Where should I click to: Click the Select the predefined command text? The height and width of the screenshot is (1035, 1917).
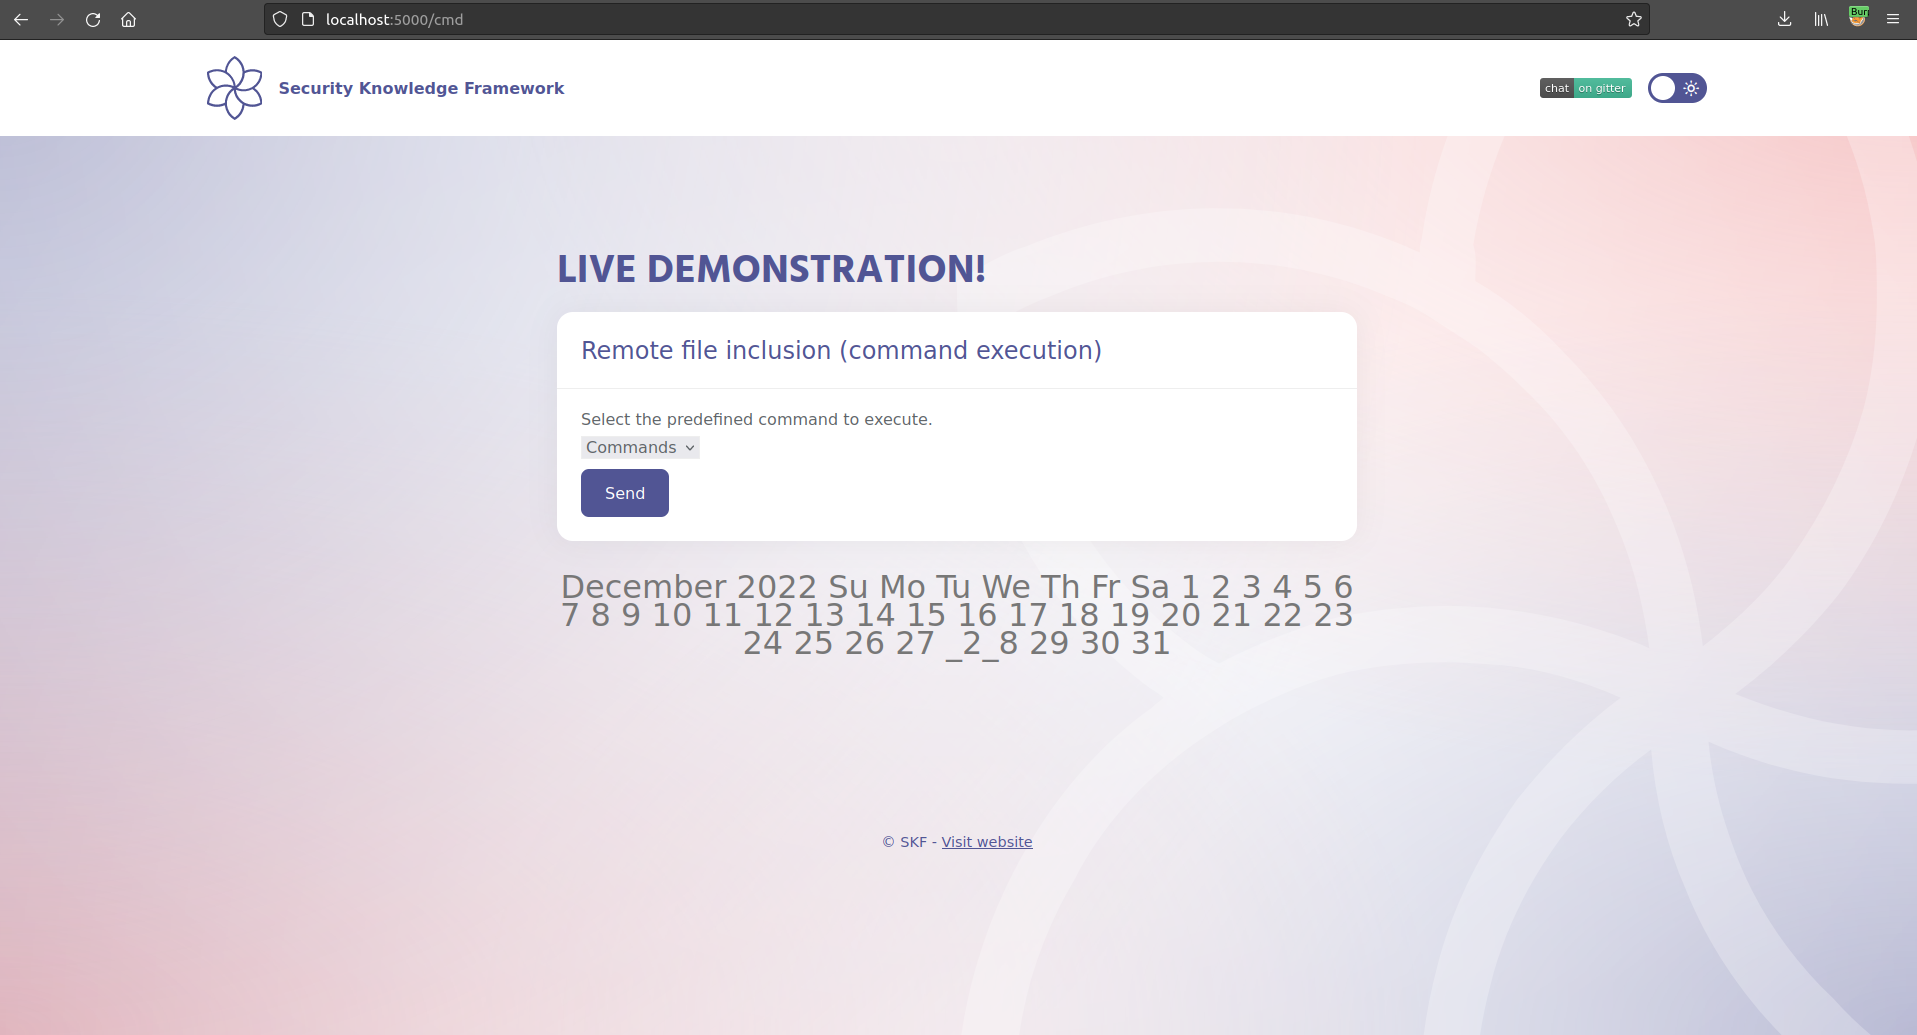(x=756, y=419)
